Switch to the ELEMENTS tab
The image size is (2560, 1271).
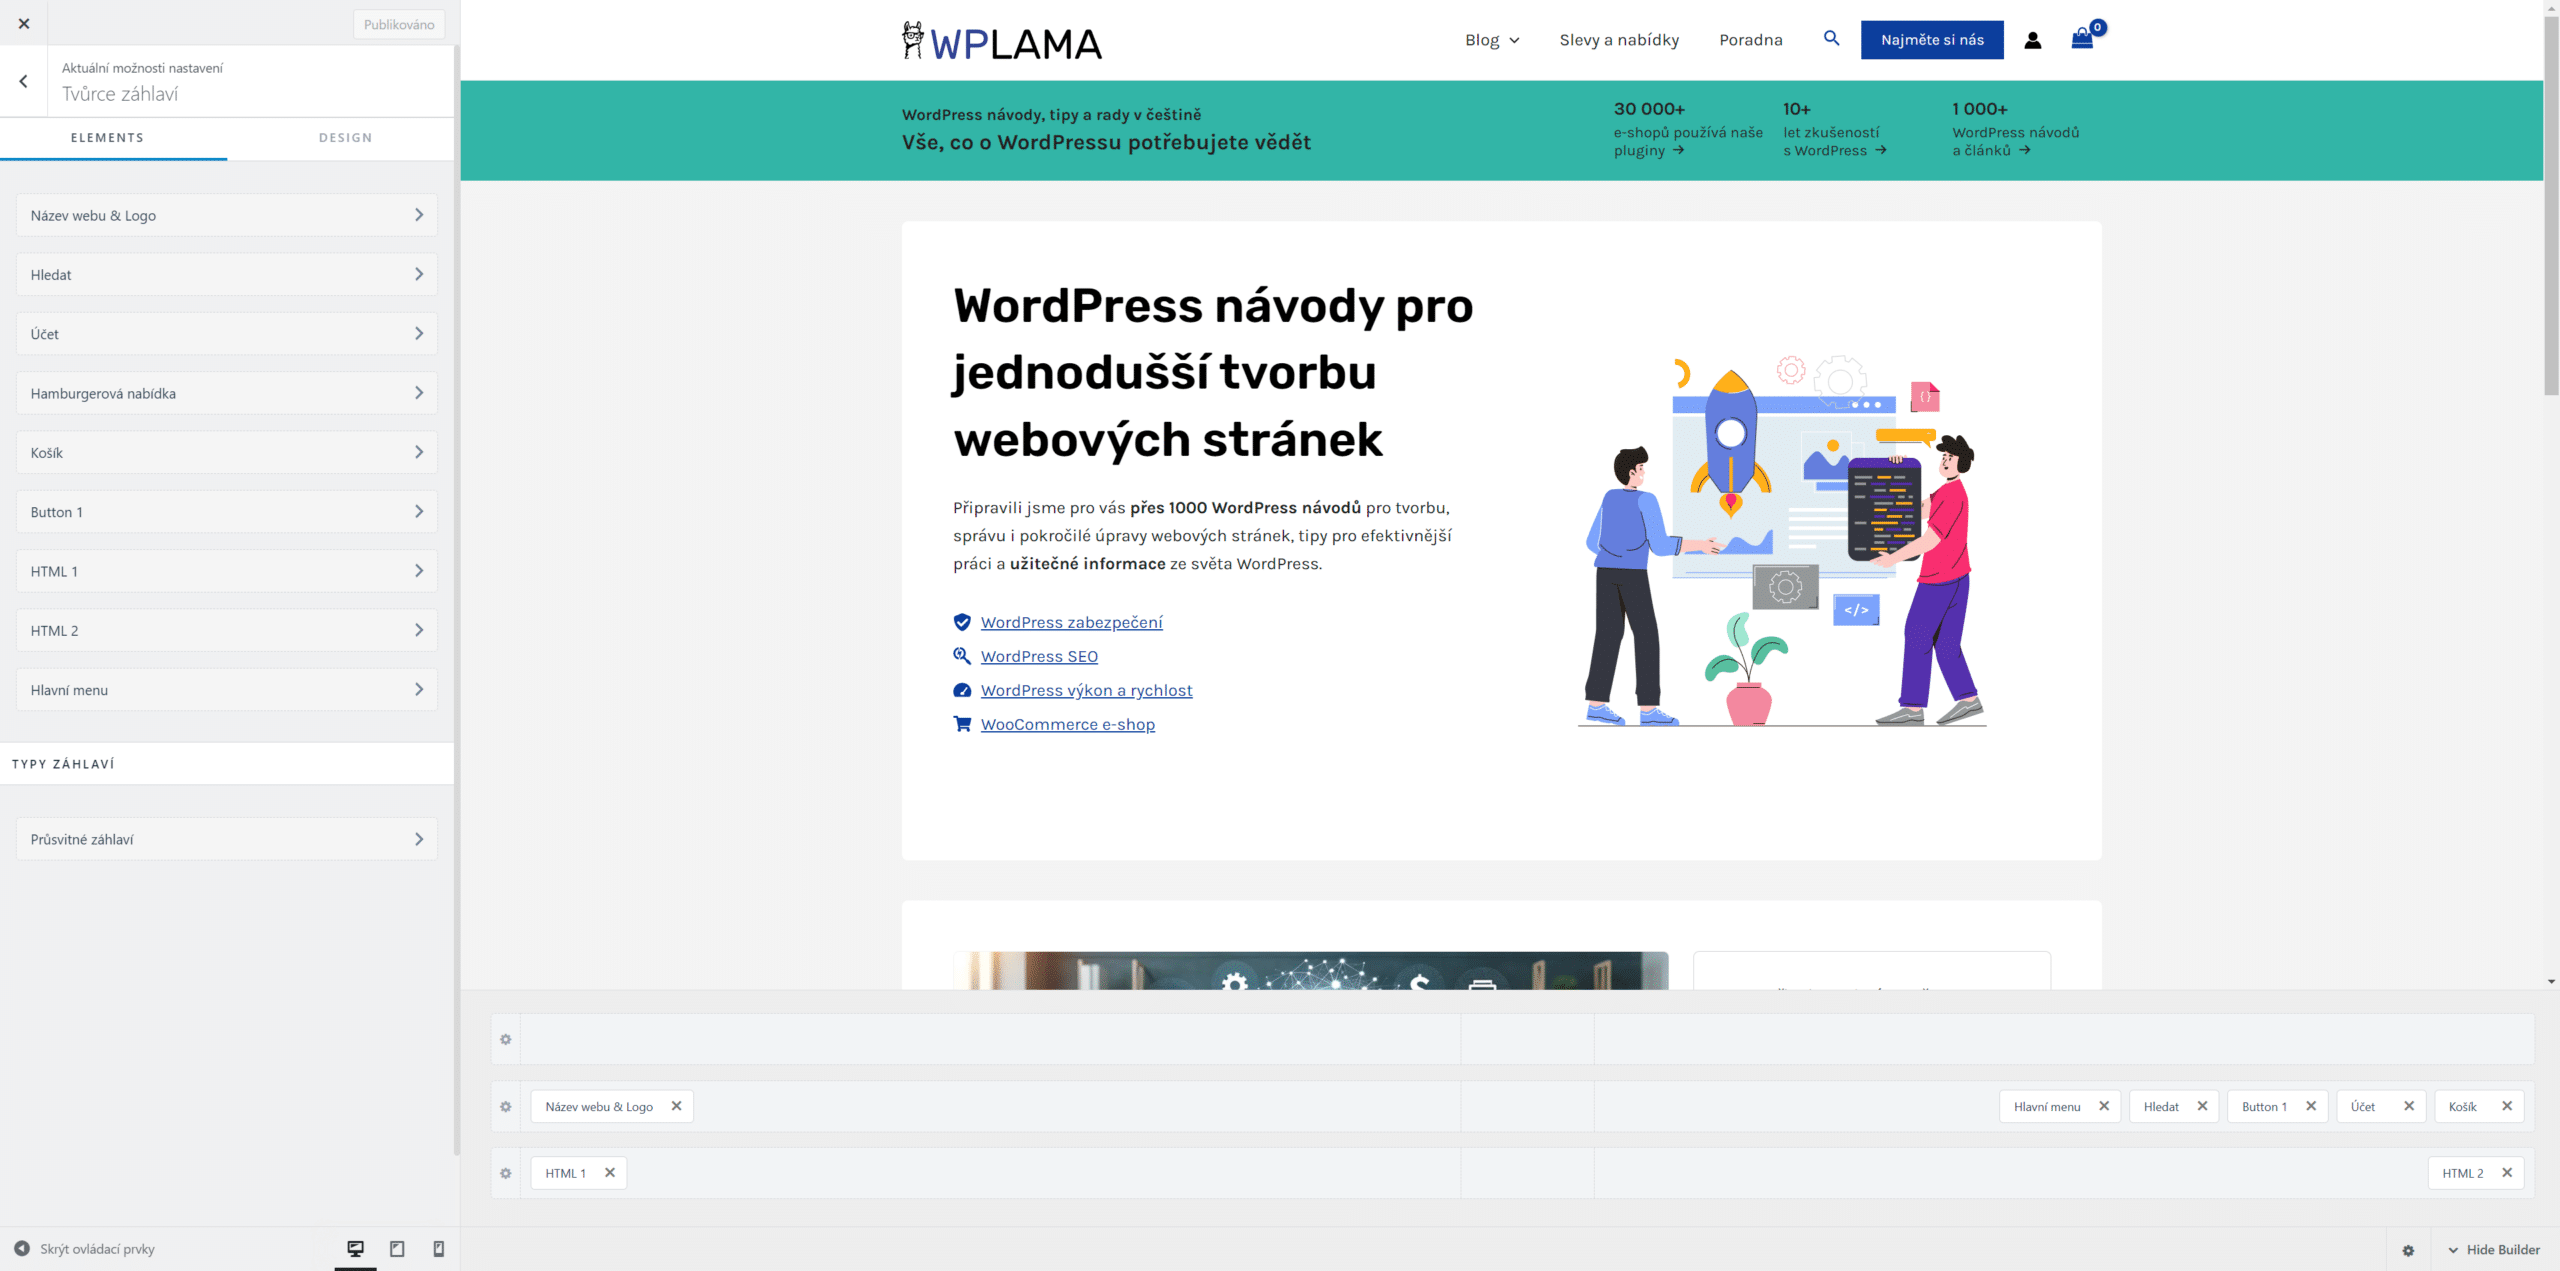click(107, 138)
